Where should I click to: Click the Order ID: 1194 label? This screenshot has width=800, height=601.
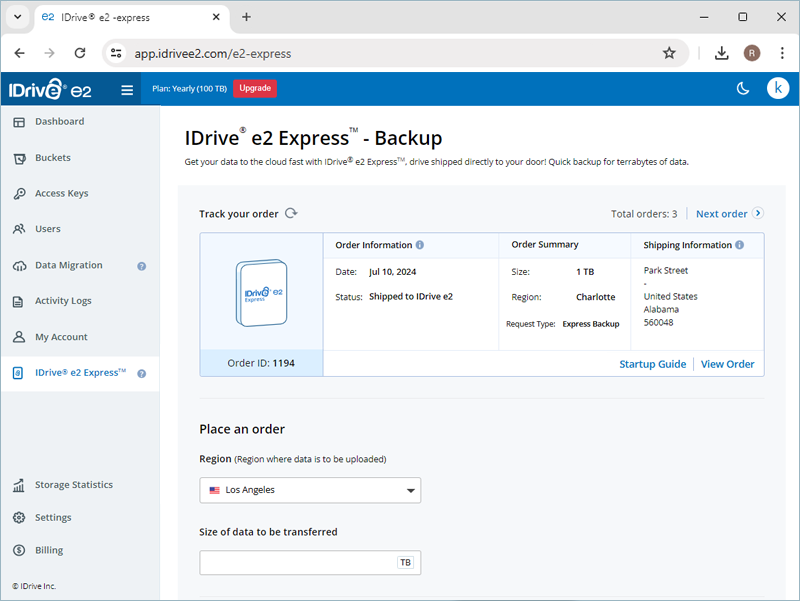tap(261, 363)
